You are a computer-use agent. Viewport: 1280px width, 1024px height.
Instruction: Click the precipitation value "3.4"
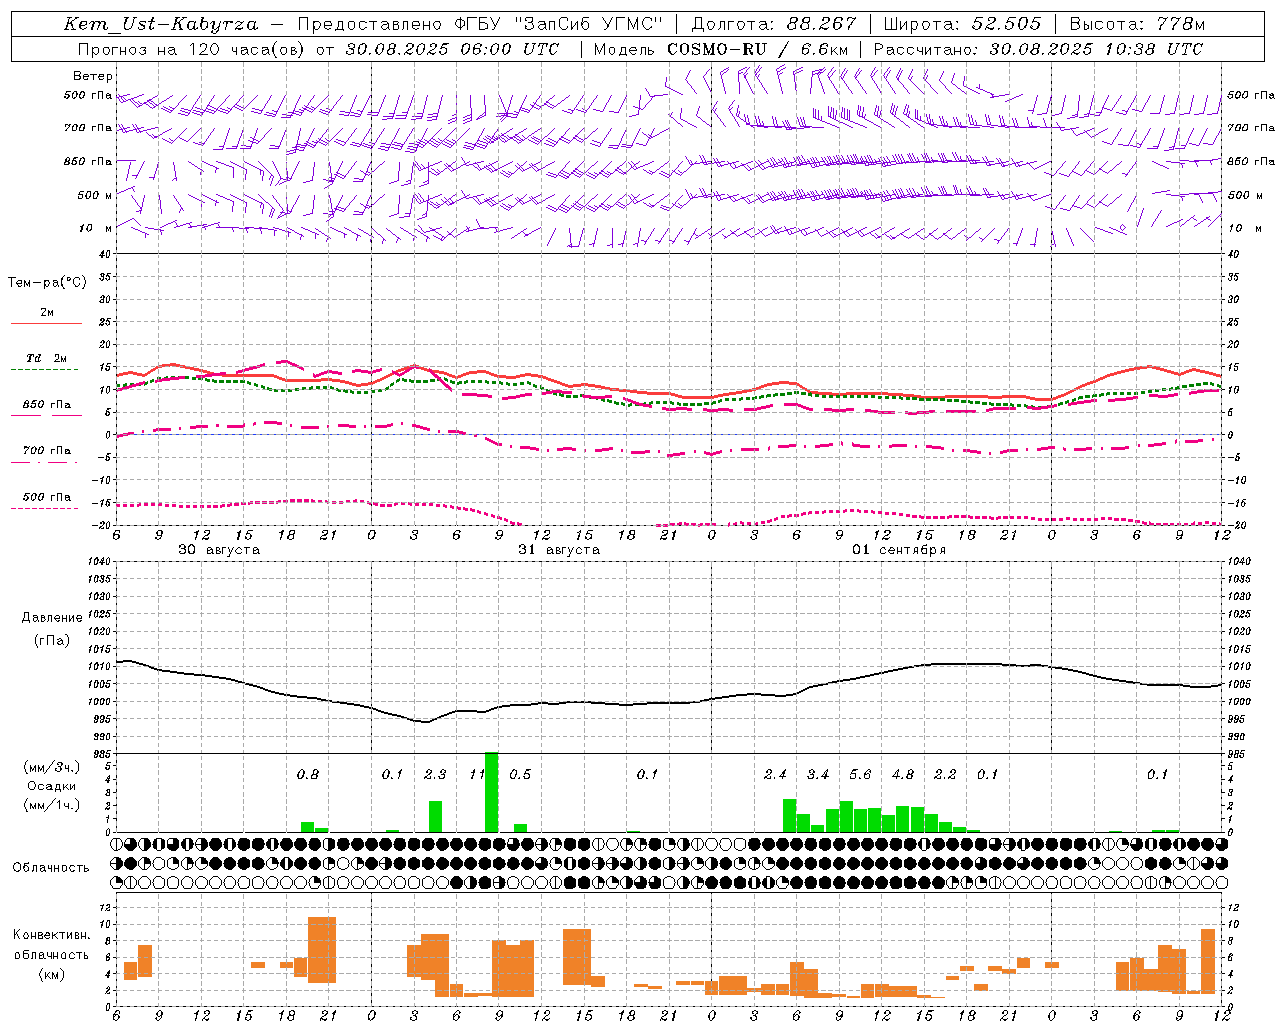pyautogui.click(x=818, y=775)
